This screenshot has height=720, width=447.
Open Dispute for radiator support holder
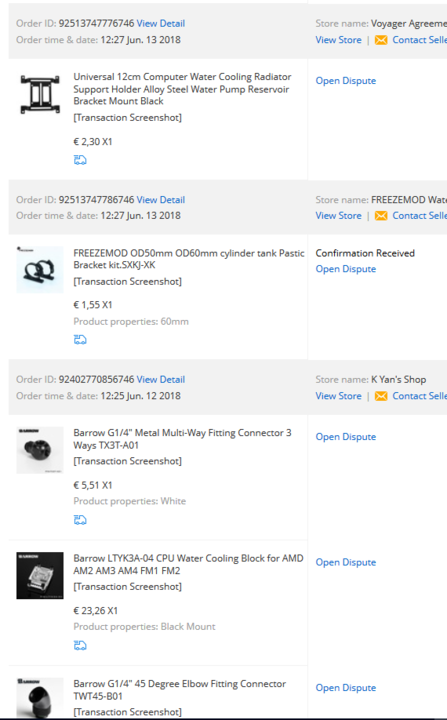point(345,81)
